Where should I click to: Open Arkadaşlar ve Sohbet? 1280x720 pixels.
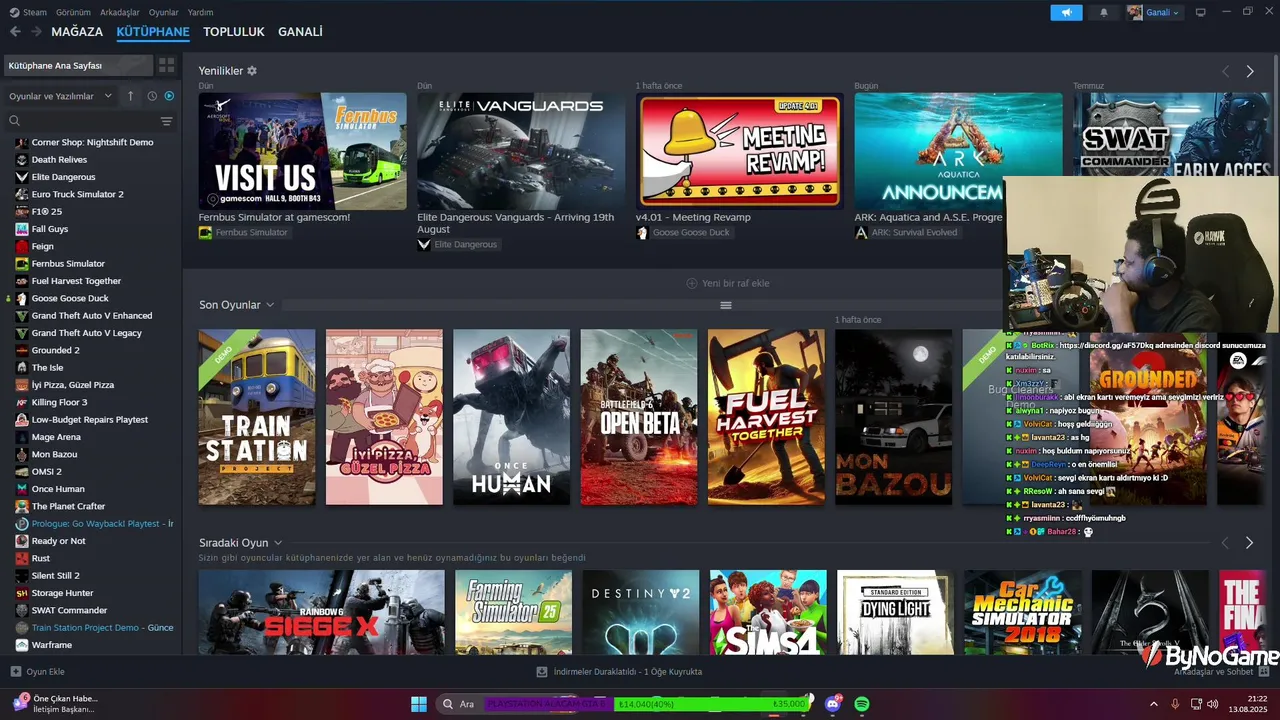point(1222,672)
